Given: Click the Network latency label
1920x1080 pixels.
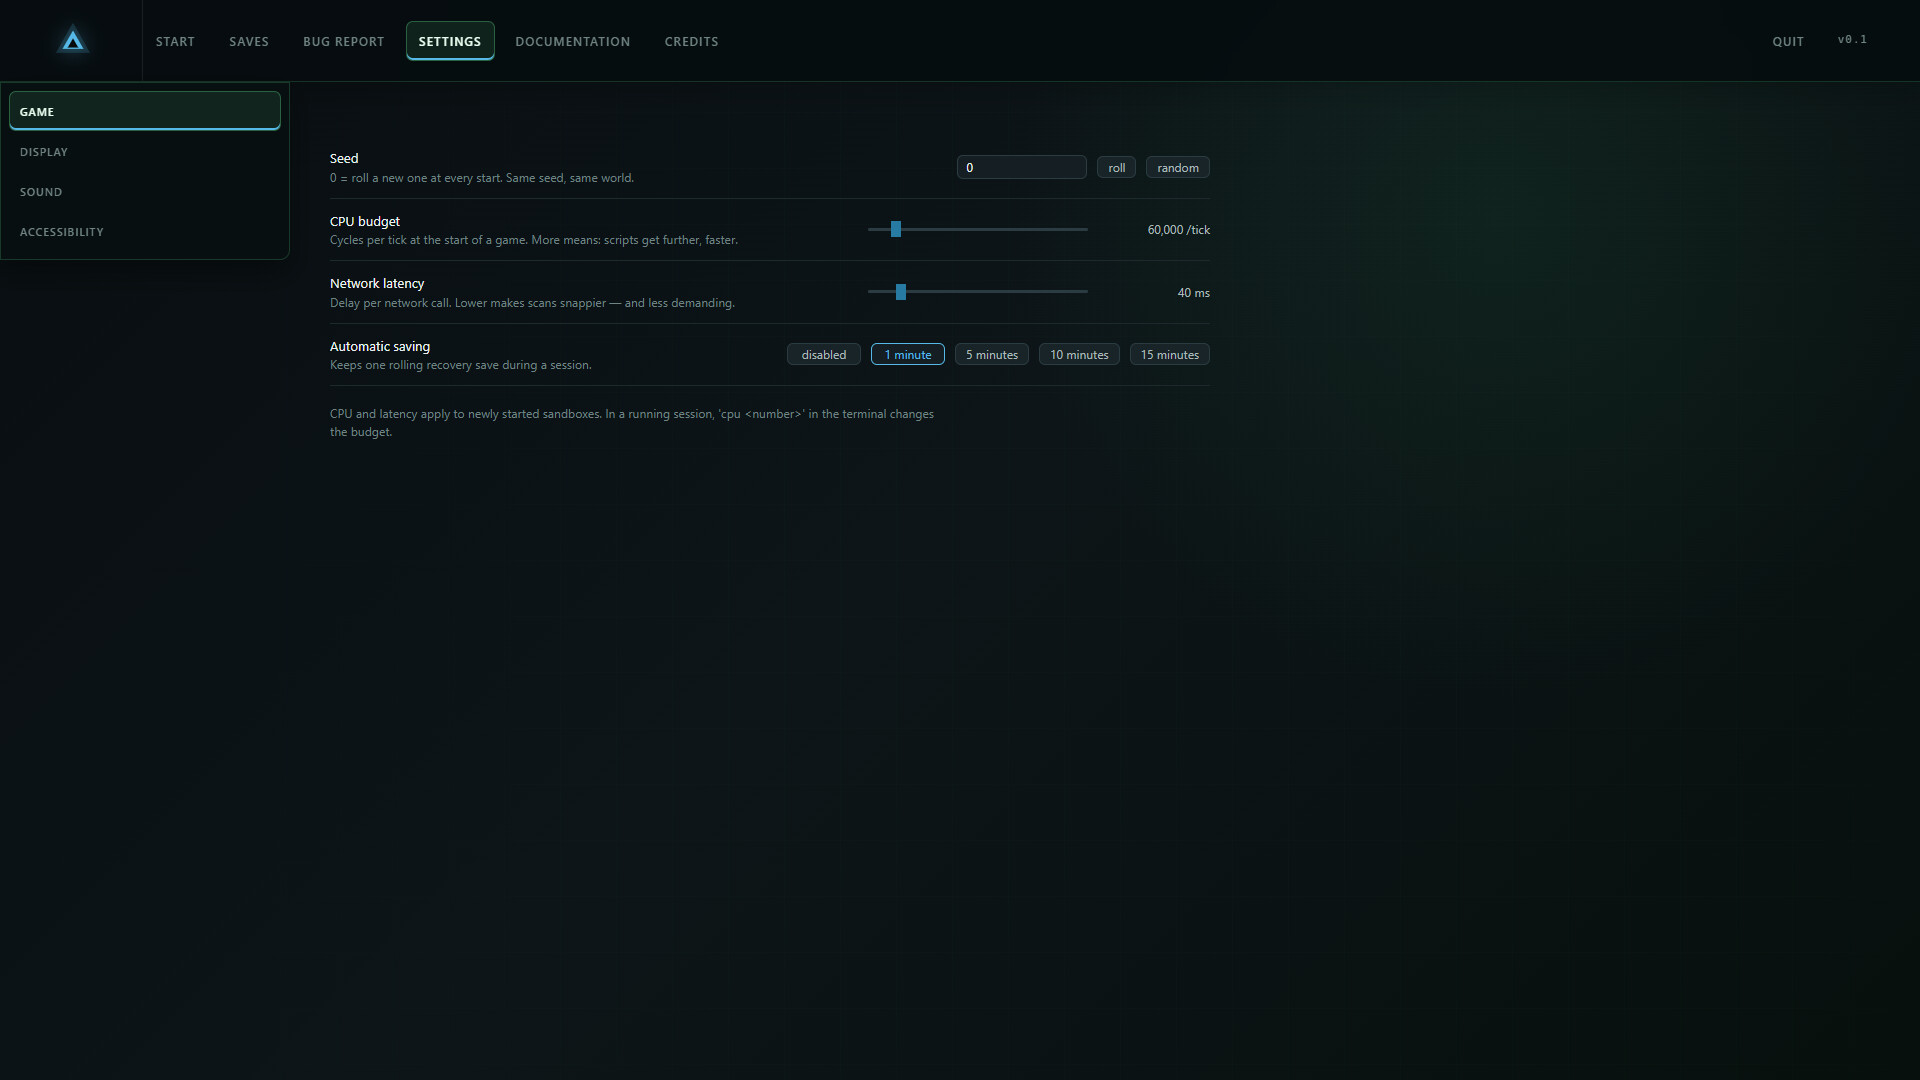Looking at the screenshot, I should pyautogui.click(x=377, y=283).
